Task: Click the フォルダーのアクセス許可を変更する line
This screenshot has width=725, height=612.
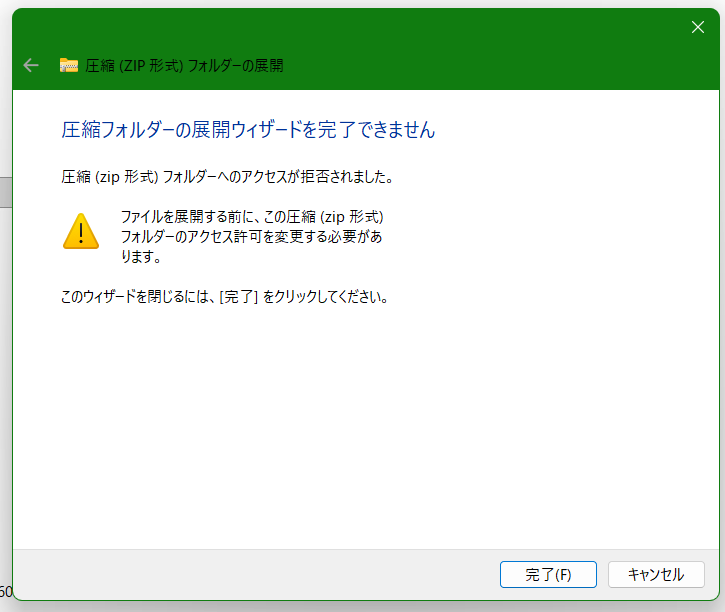Action: [252, 236]
